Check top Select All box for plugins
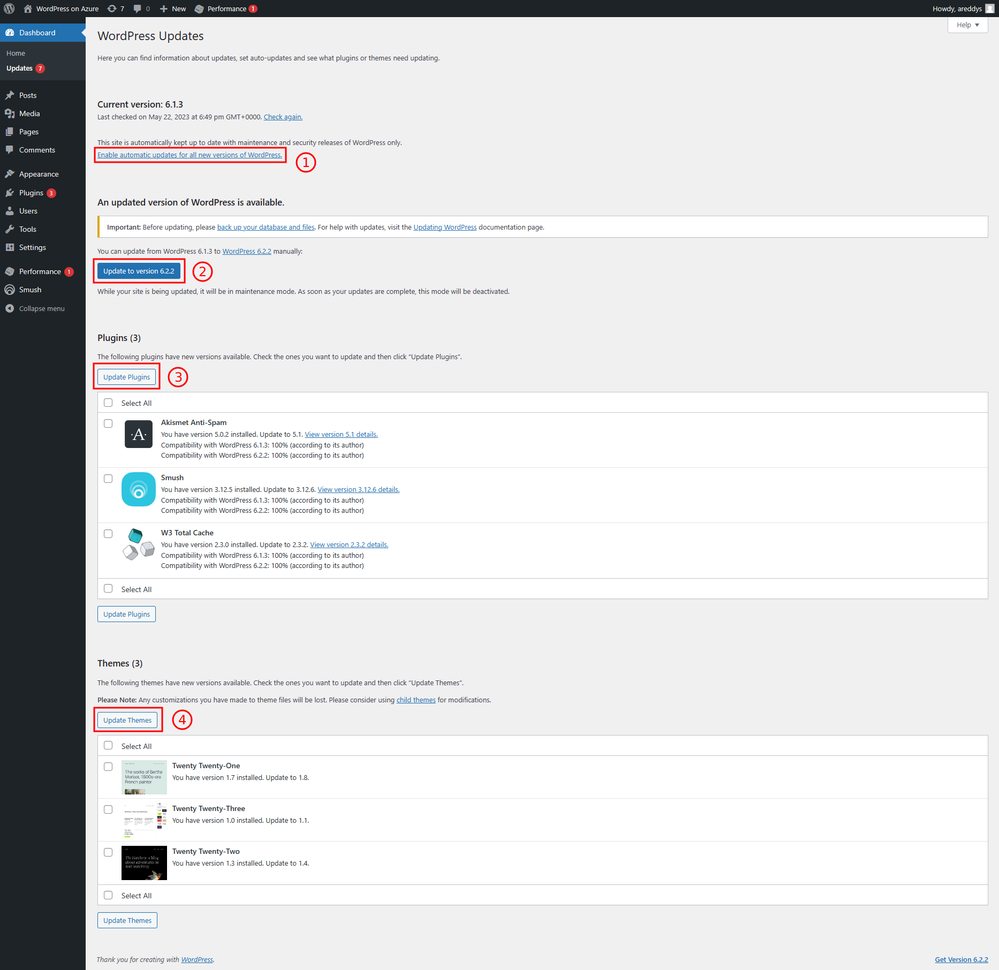This screenshot has width=999, height=970. [108, 403]
